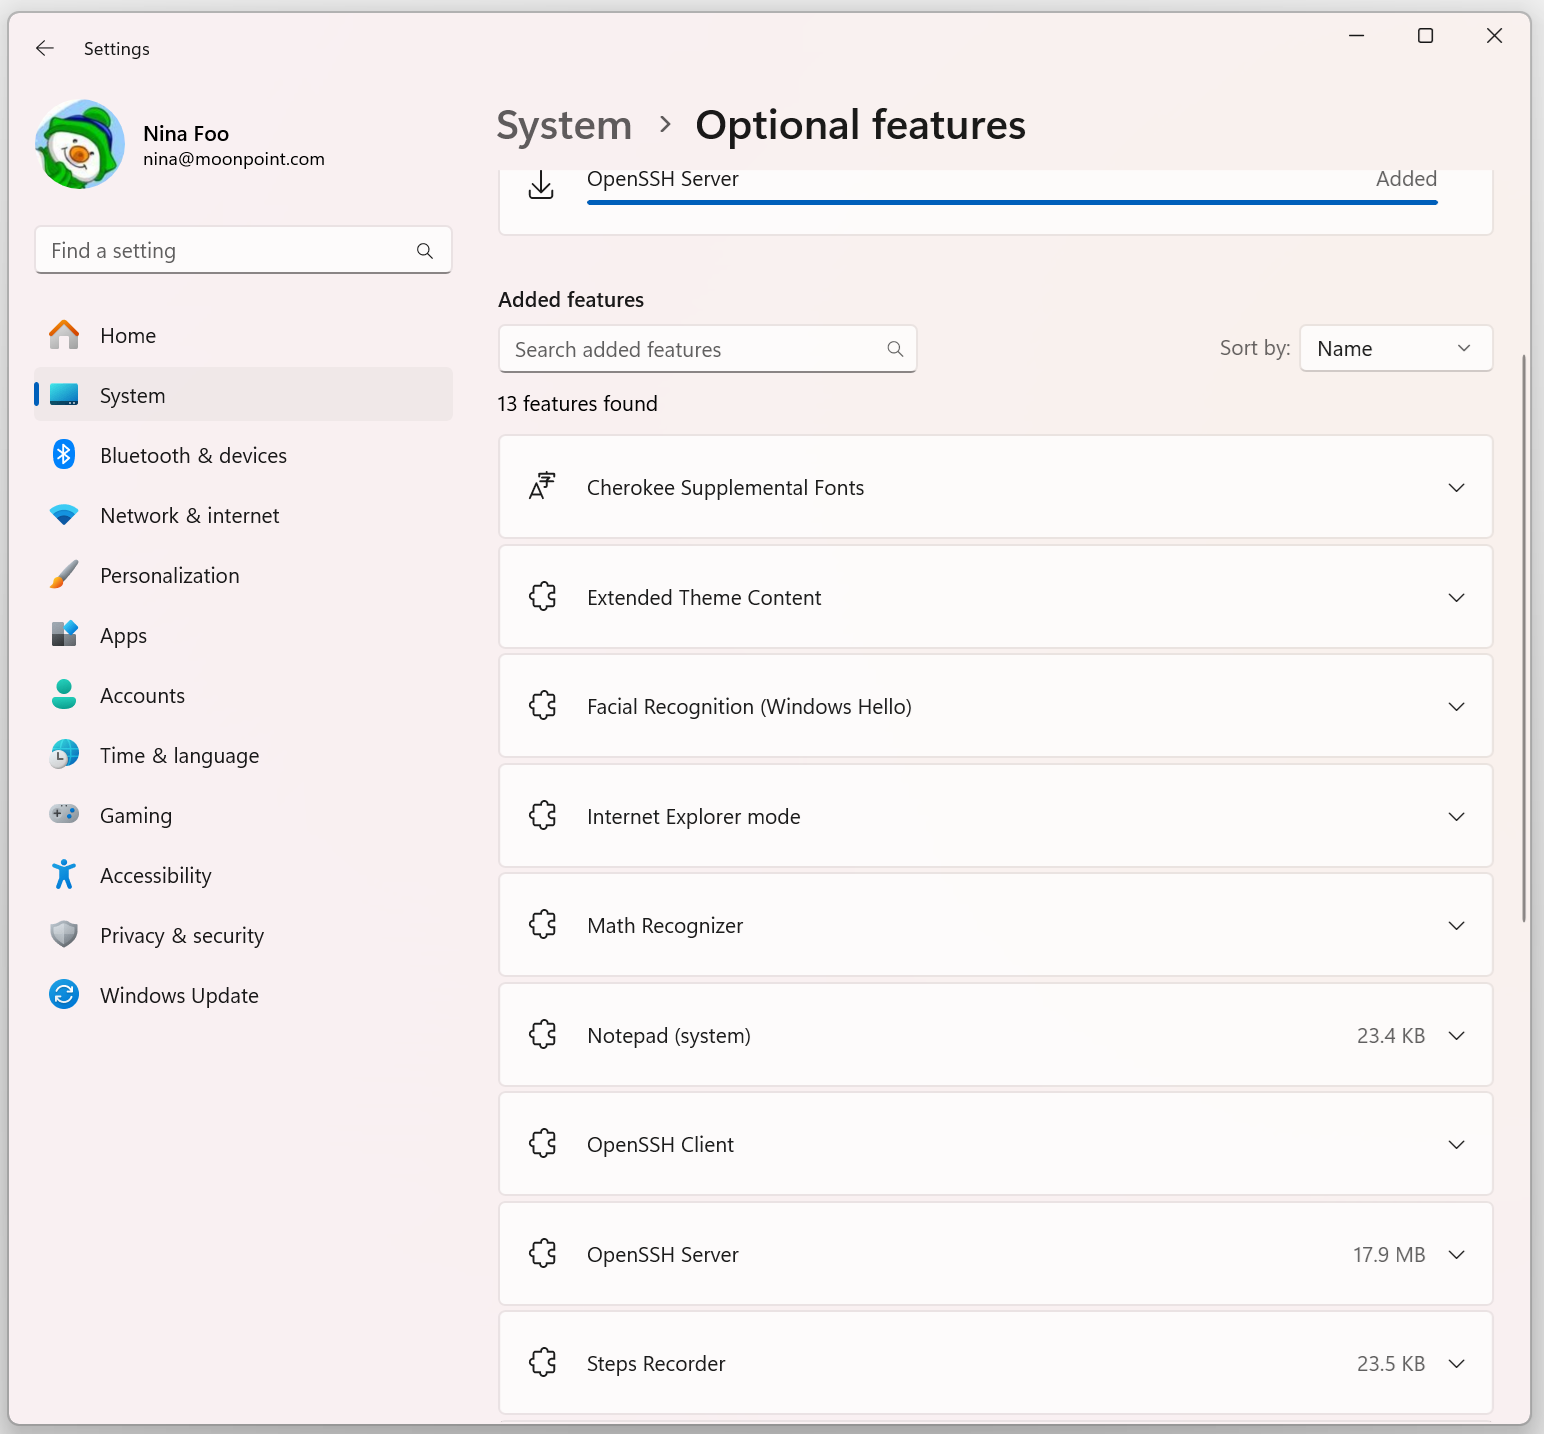Click the 23.4 KB size for Notepad
1544x1434 pixels.
[1391, 1035]
